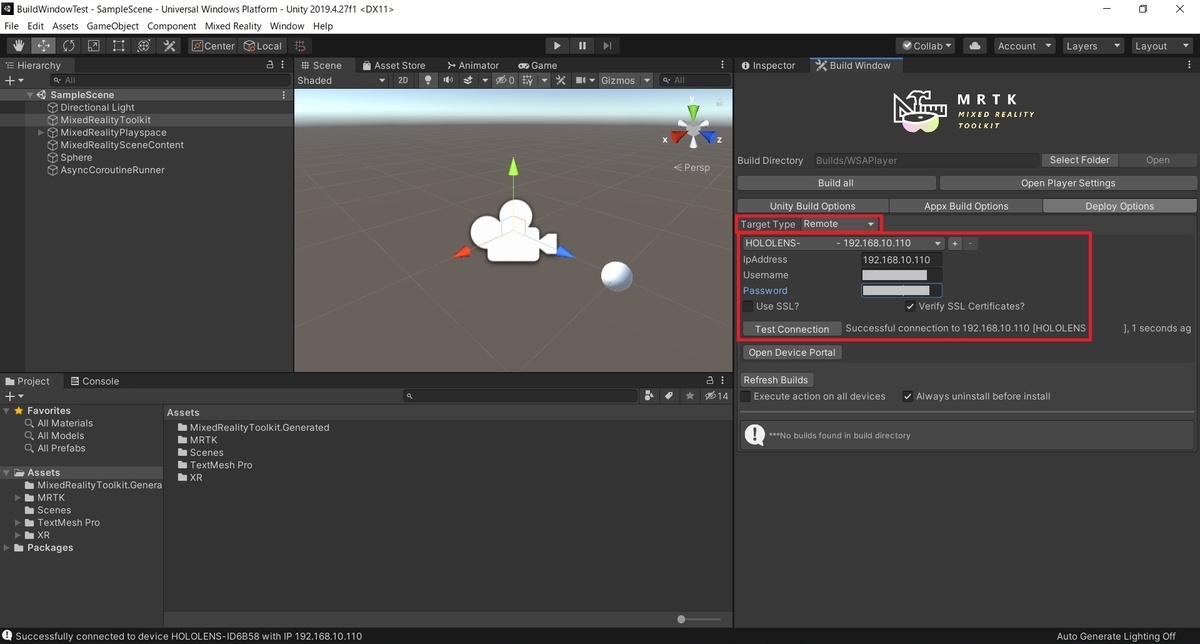Uncheck Verify SSL Certificates
1200x644 pixels.
910,306
